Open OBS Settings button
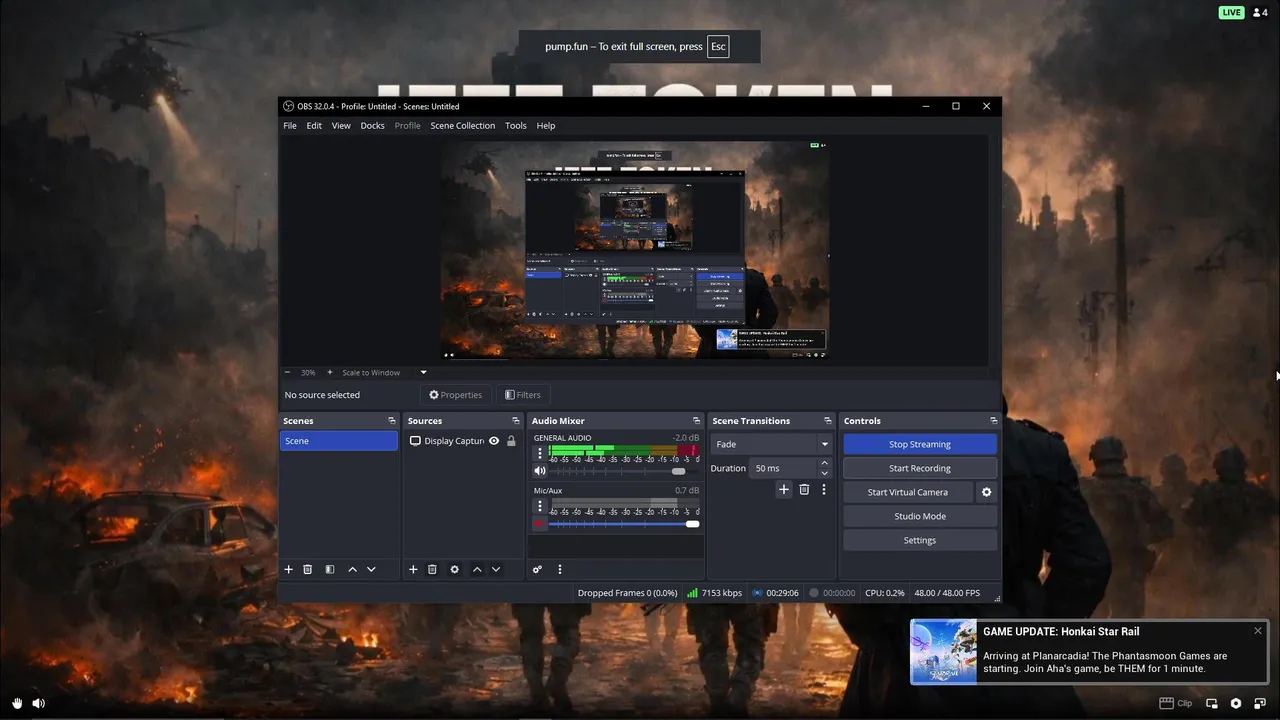Viewport: 1280px width, 720px height. click(x=920, y=540)
